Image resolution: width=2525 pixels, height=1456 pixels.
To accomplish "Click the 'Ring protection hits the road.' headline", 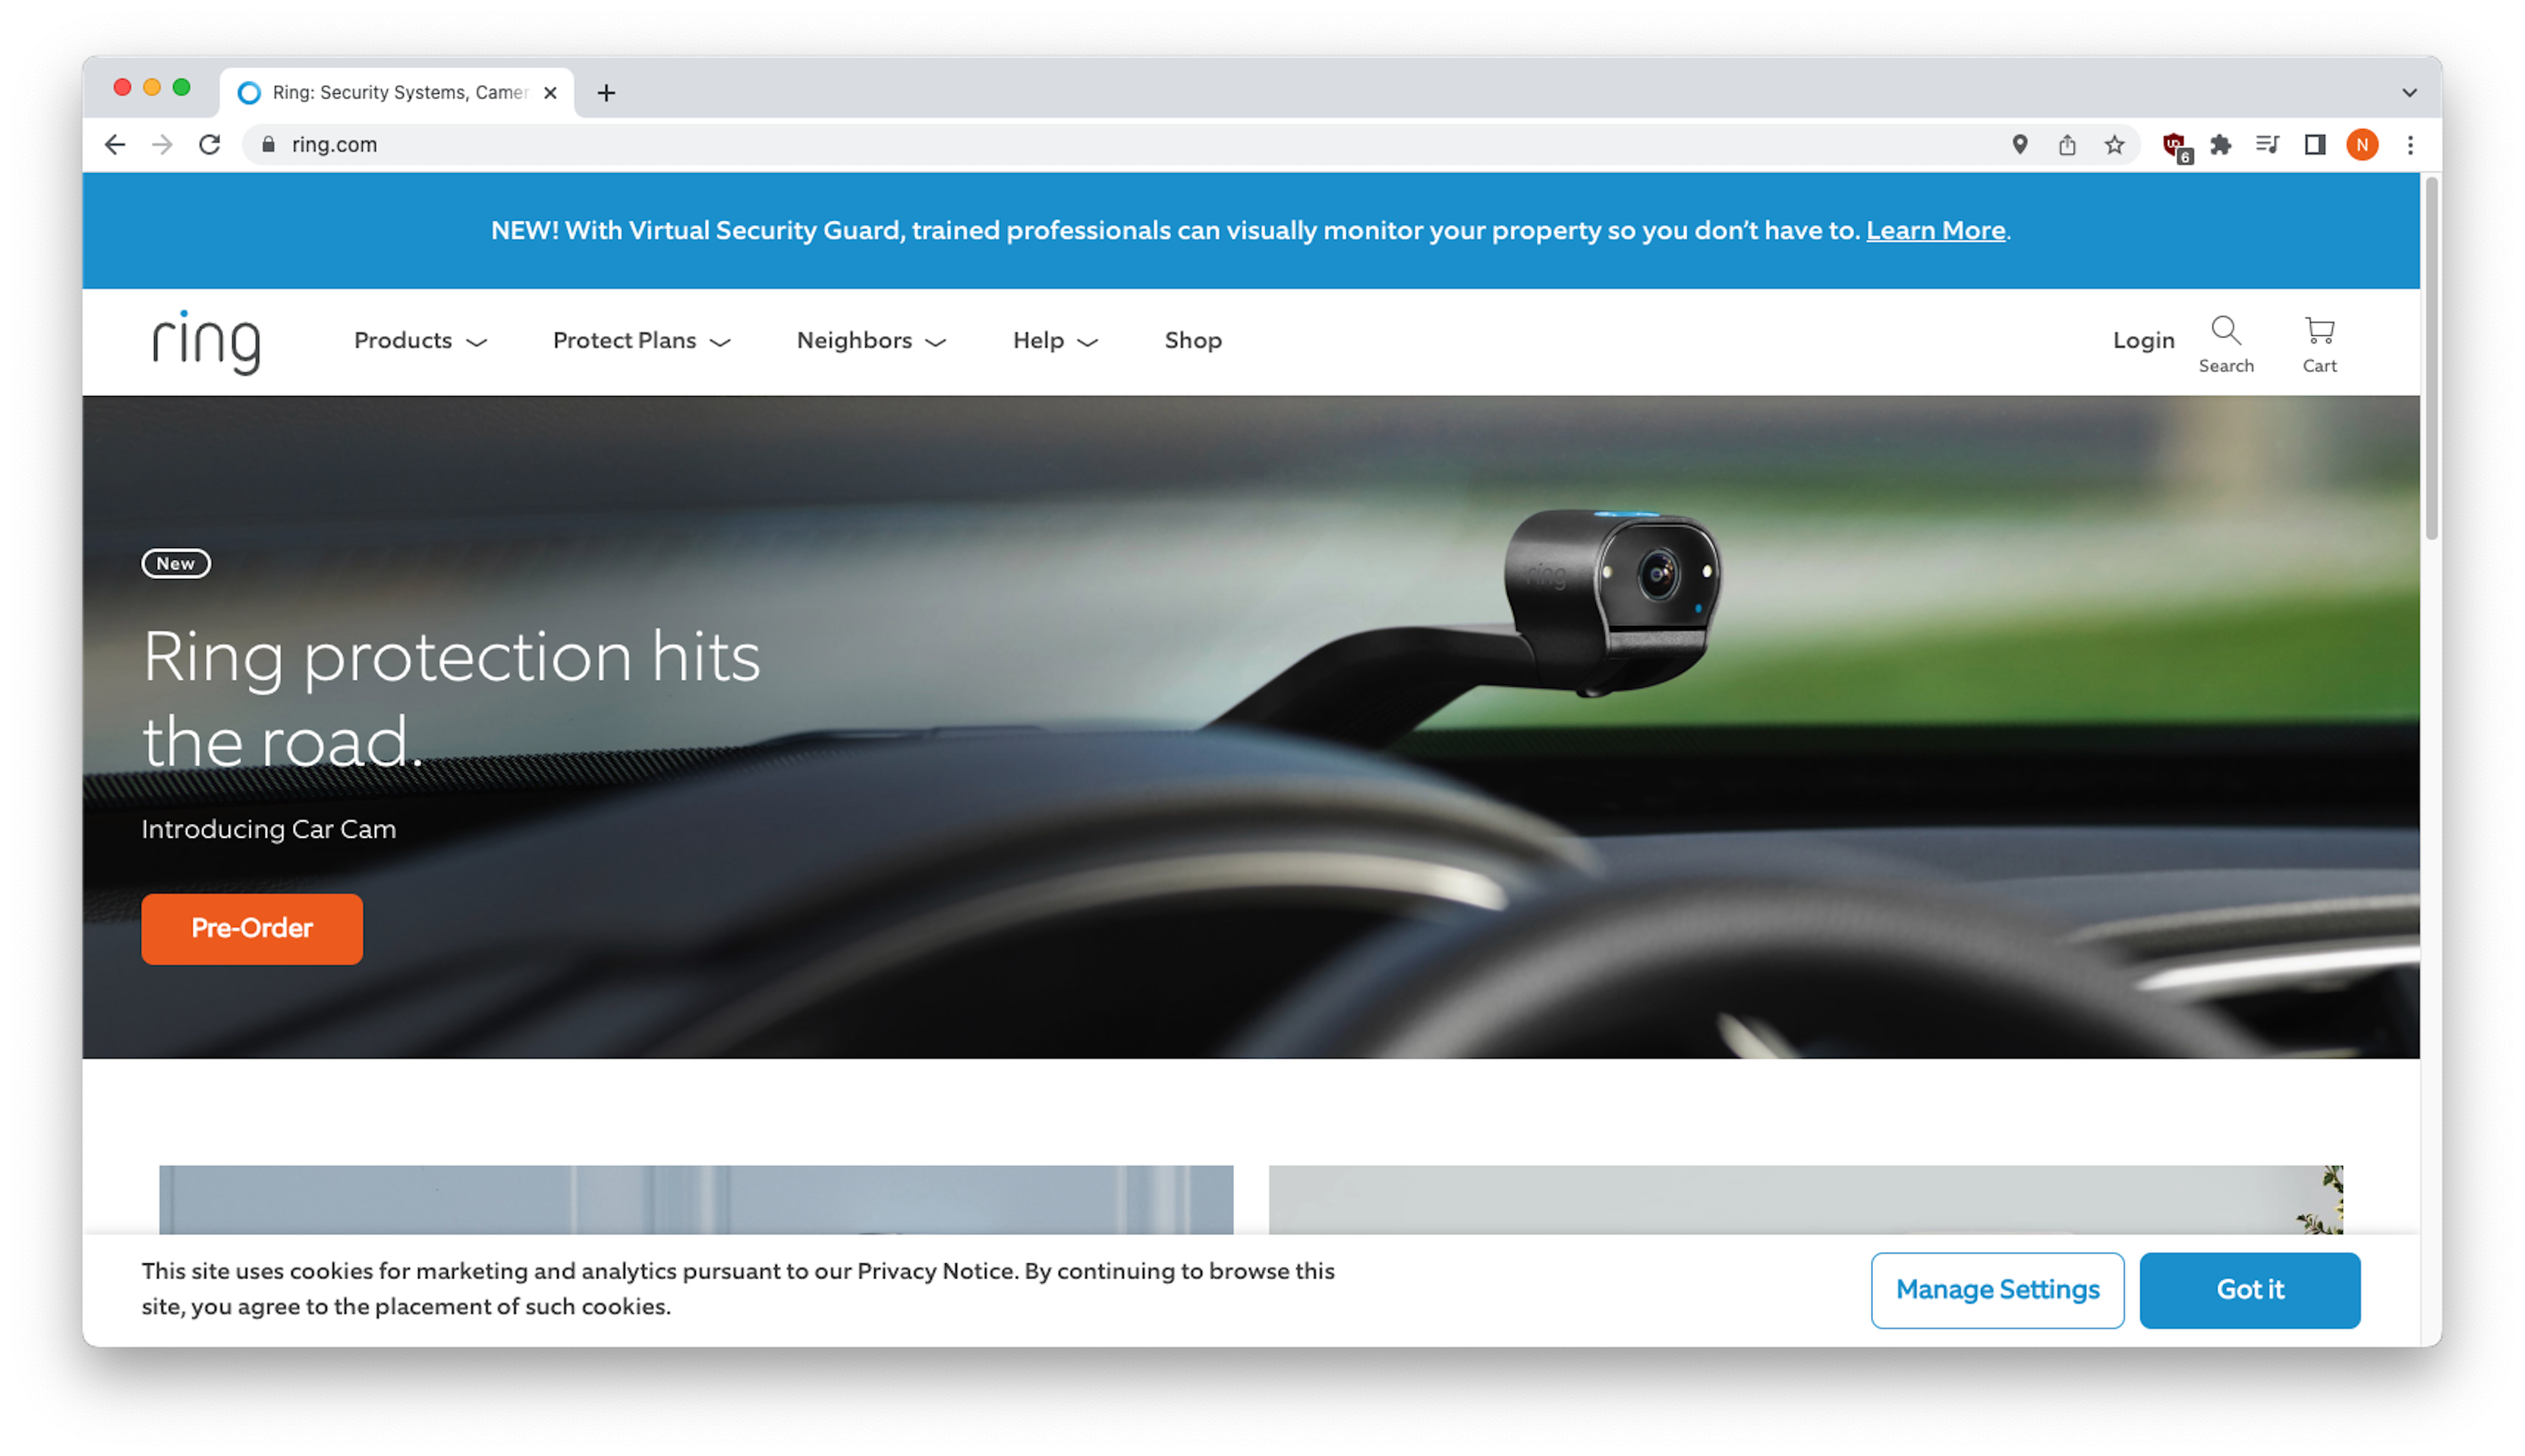I will click(451, 699).
